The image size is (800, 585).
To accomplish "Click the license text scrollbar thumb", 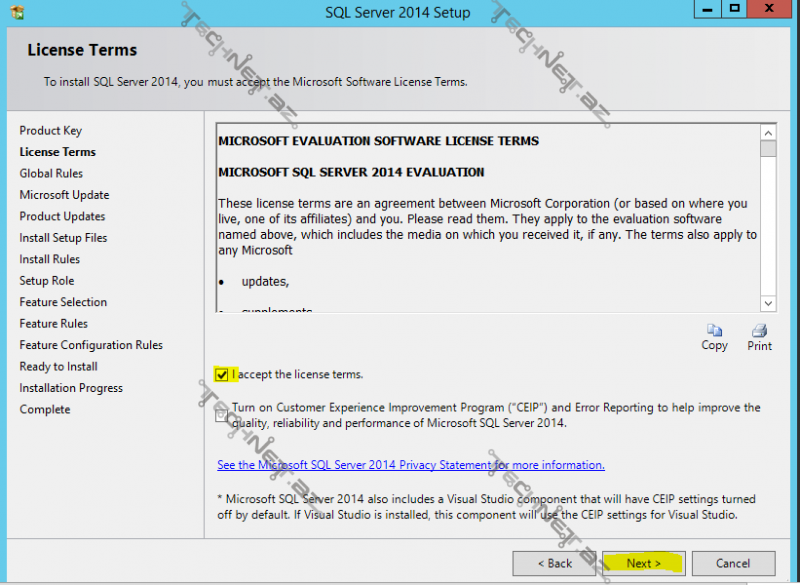I will 767,149.
